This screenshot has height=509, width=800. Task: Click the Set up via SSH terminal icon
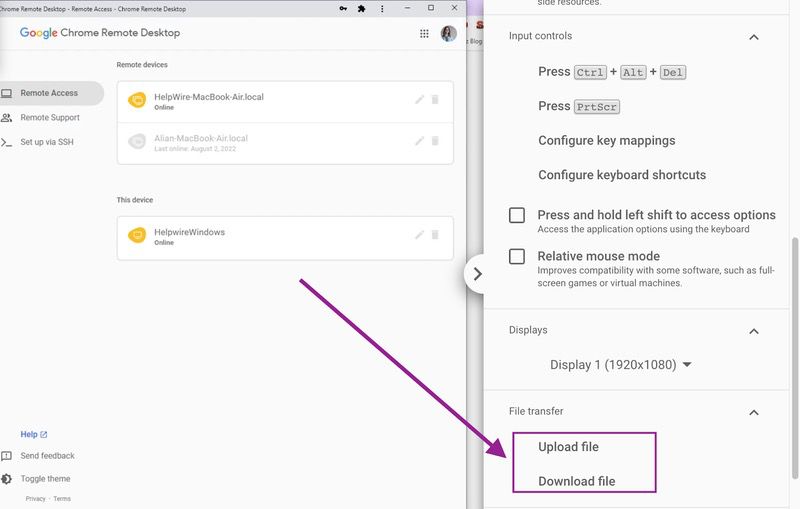pyautogui.click(x=6, y=142)
